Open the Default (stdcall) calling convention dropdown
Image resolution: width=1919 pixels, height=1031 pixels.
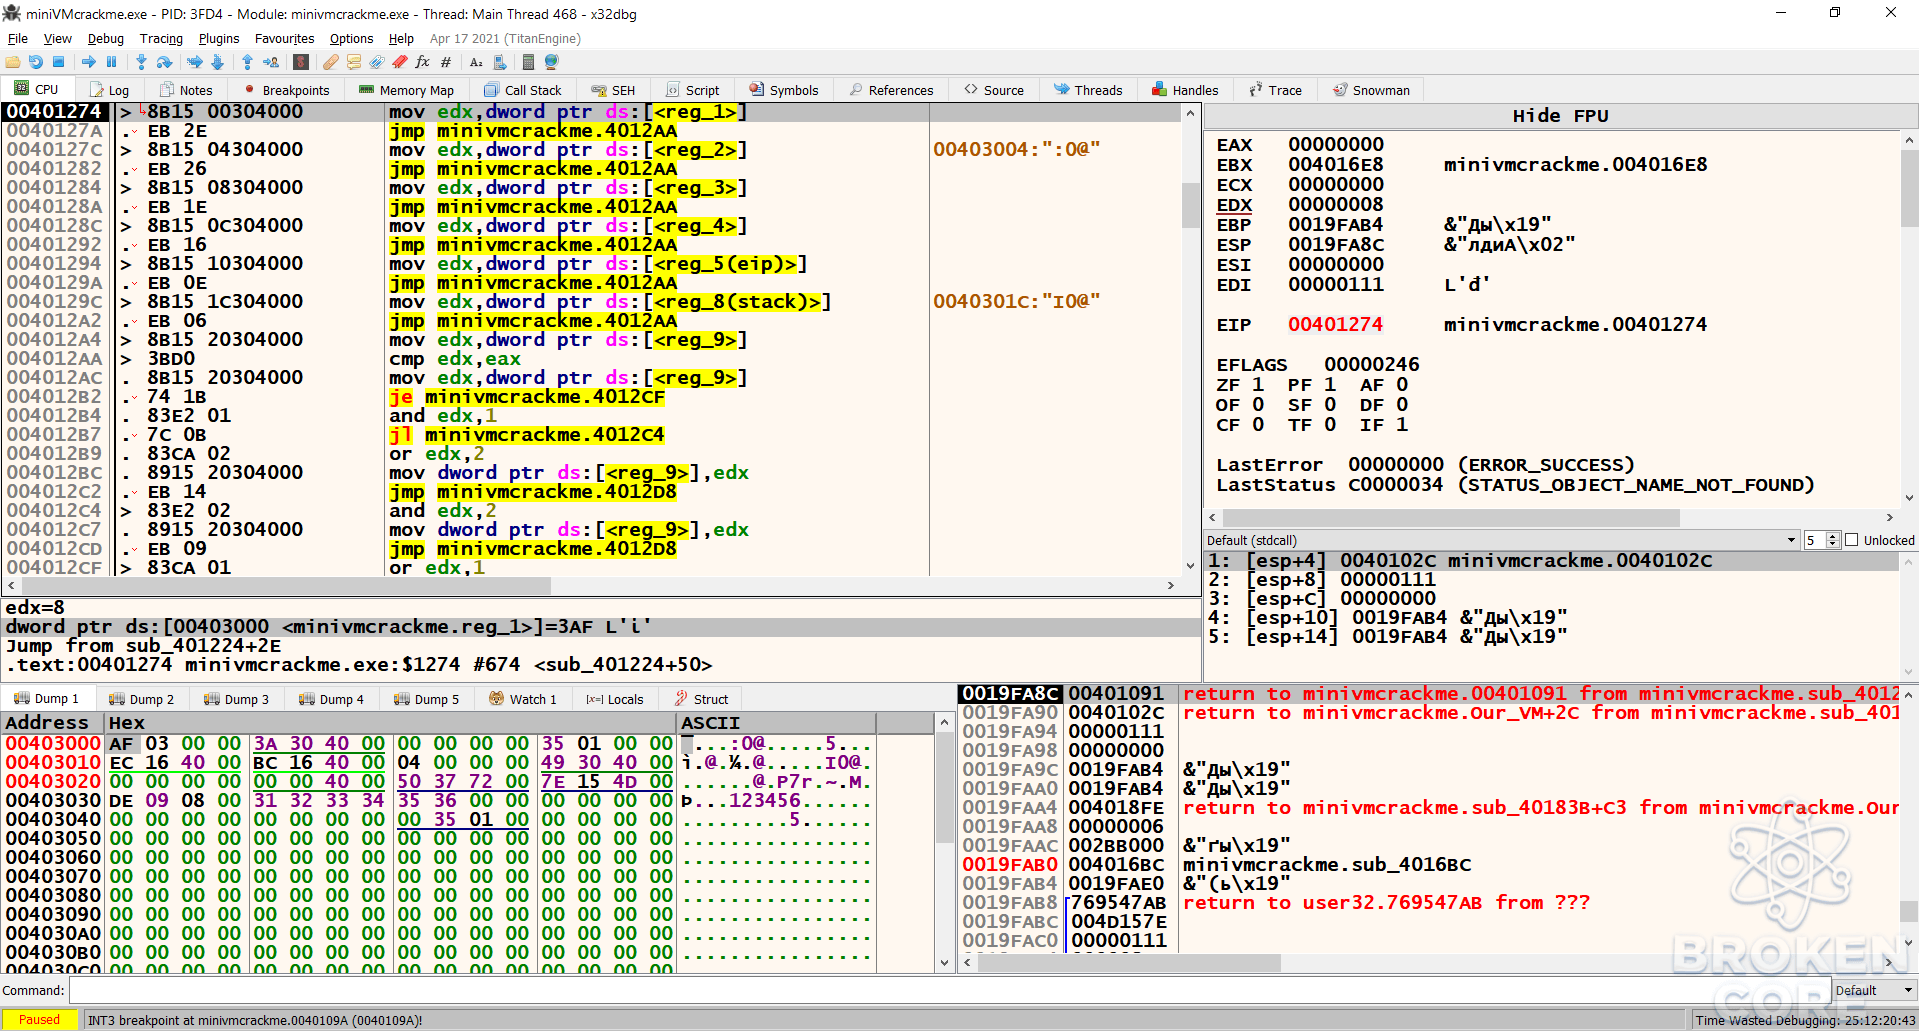coord(1501,540)
